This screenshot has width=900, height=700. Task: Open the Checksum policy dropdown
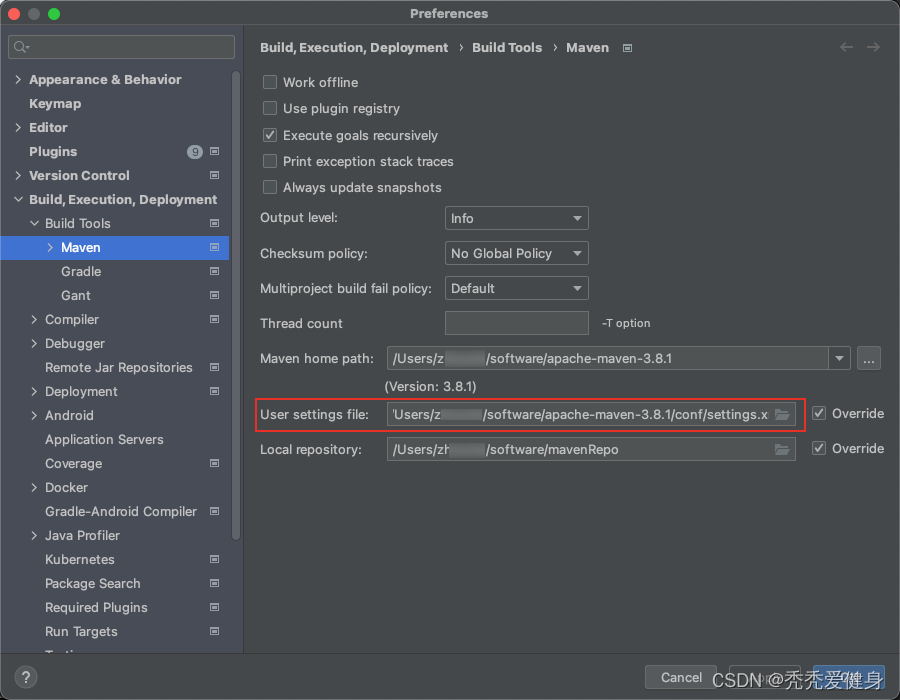click(517, 253)
